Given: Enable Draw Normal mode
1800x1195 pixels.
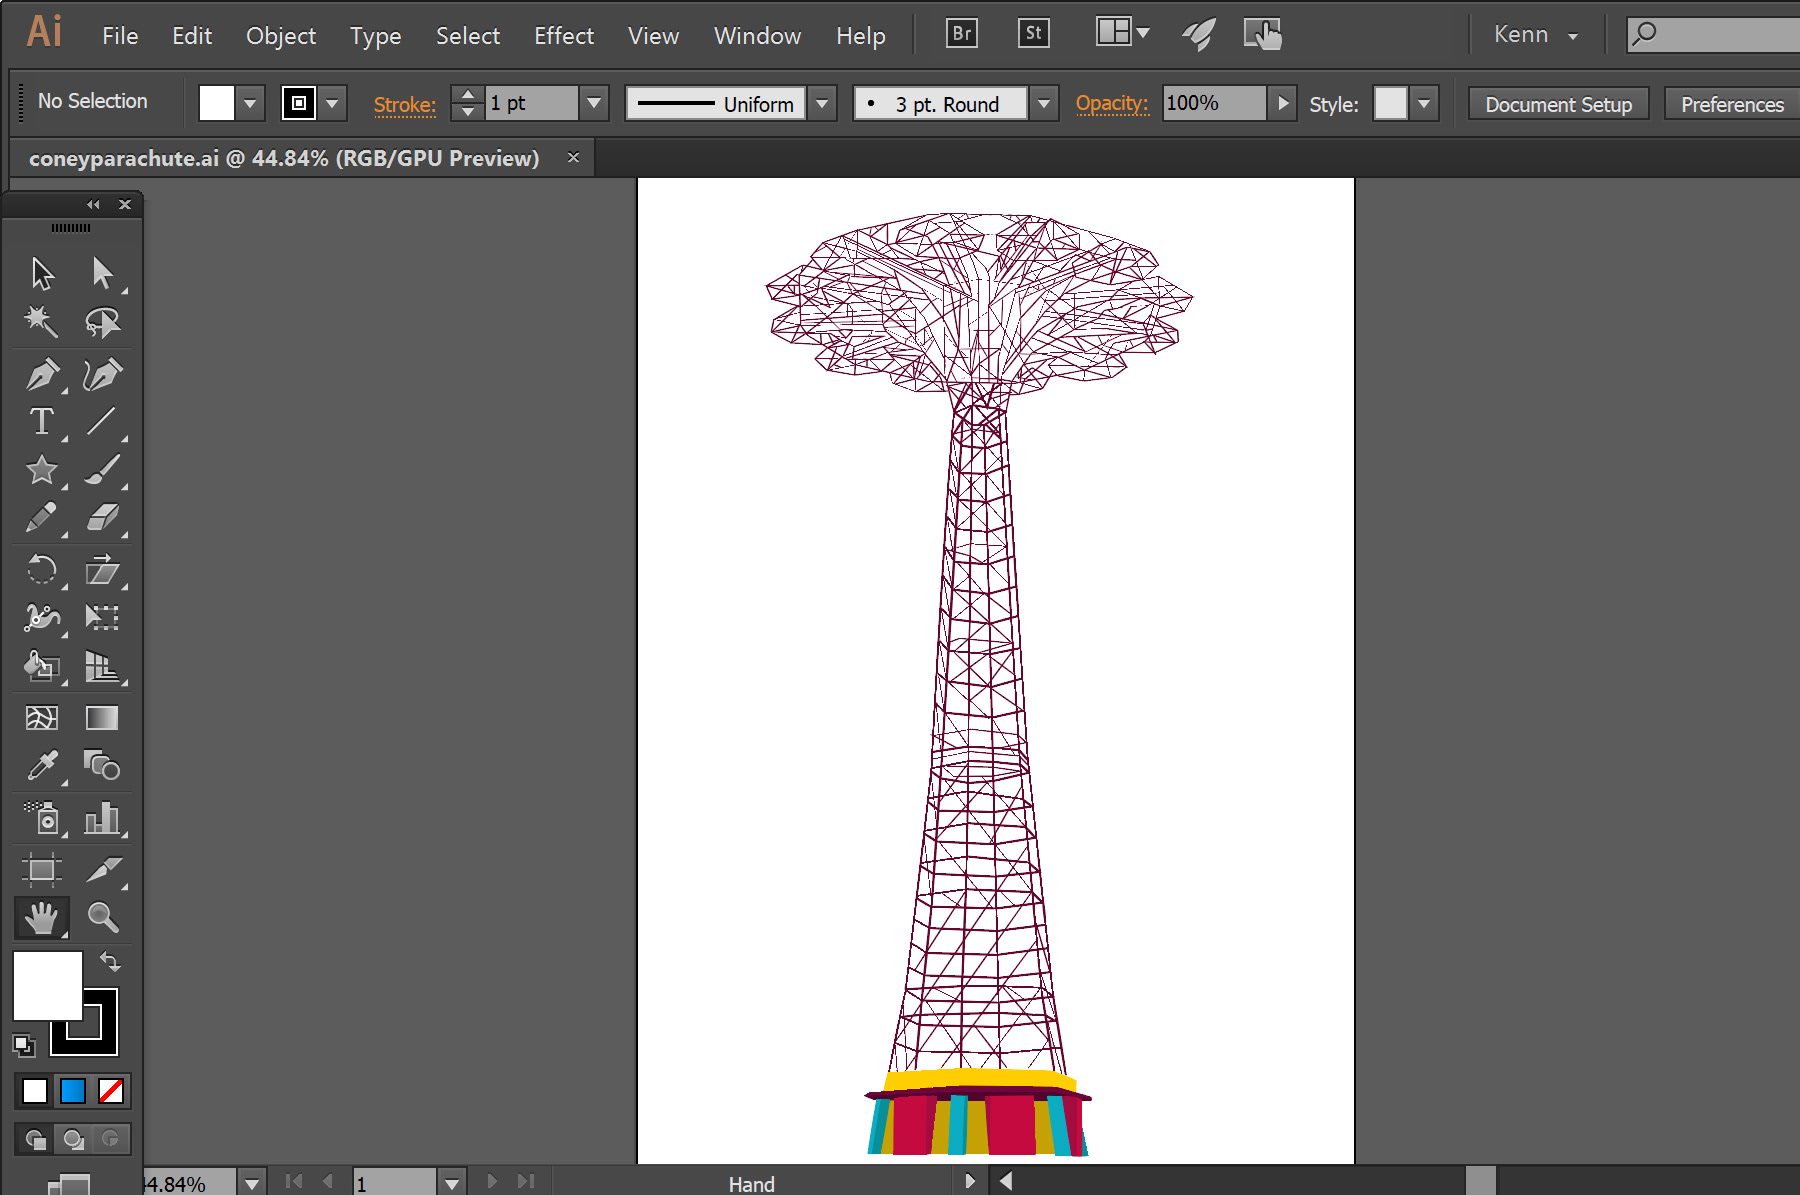Looking at the screenshot, I should pos(35,1139).
